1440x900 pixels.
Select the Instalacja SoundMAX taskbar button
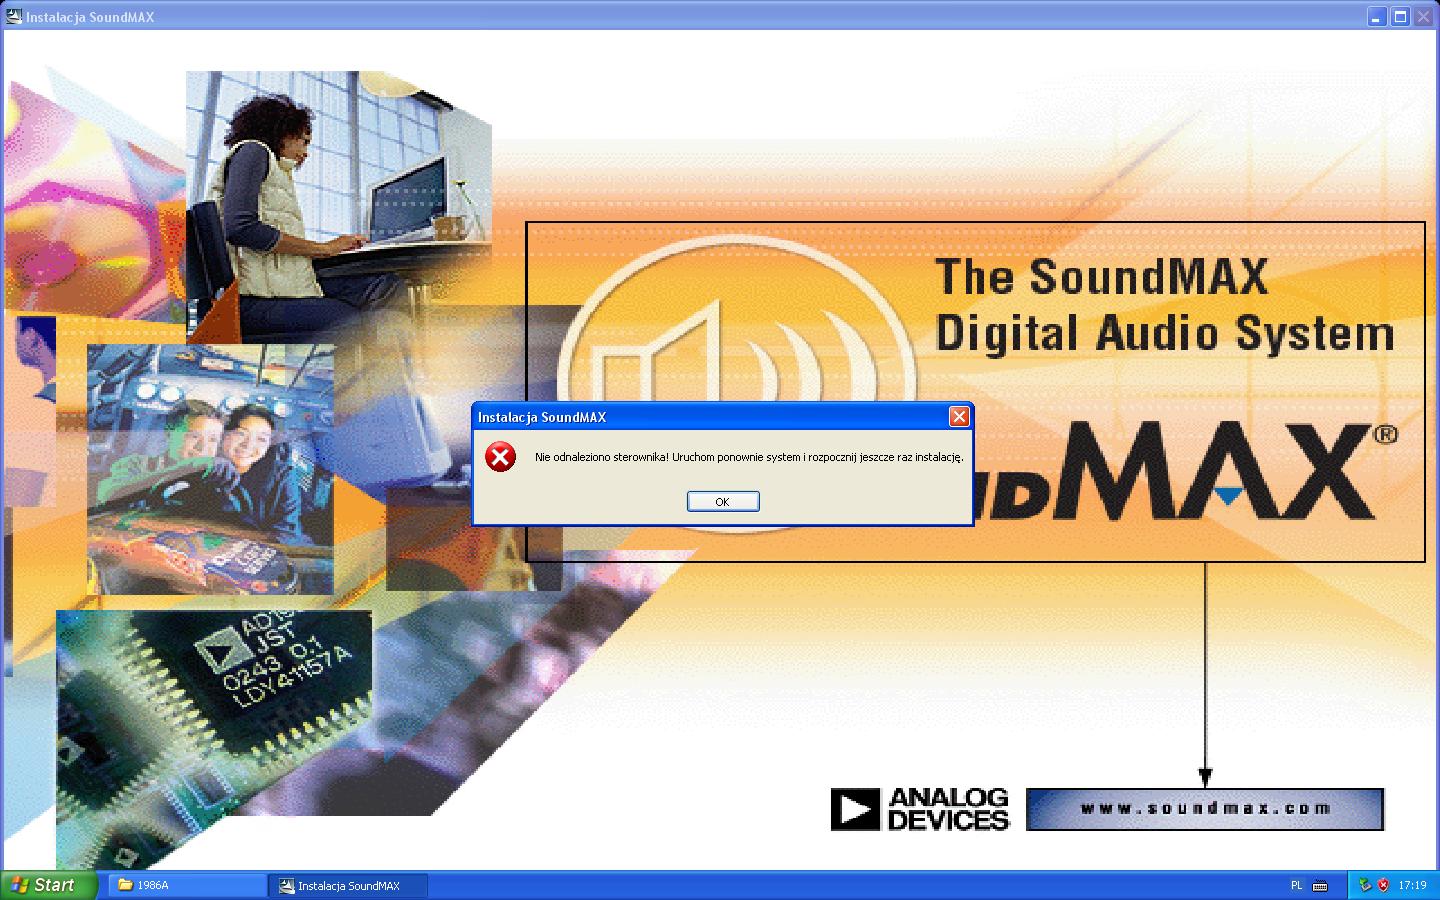click(349, 885)
